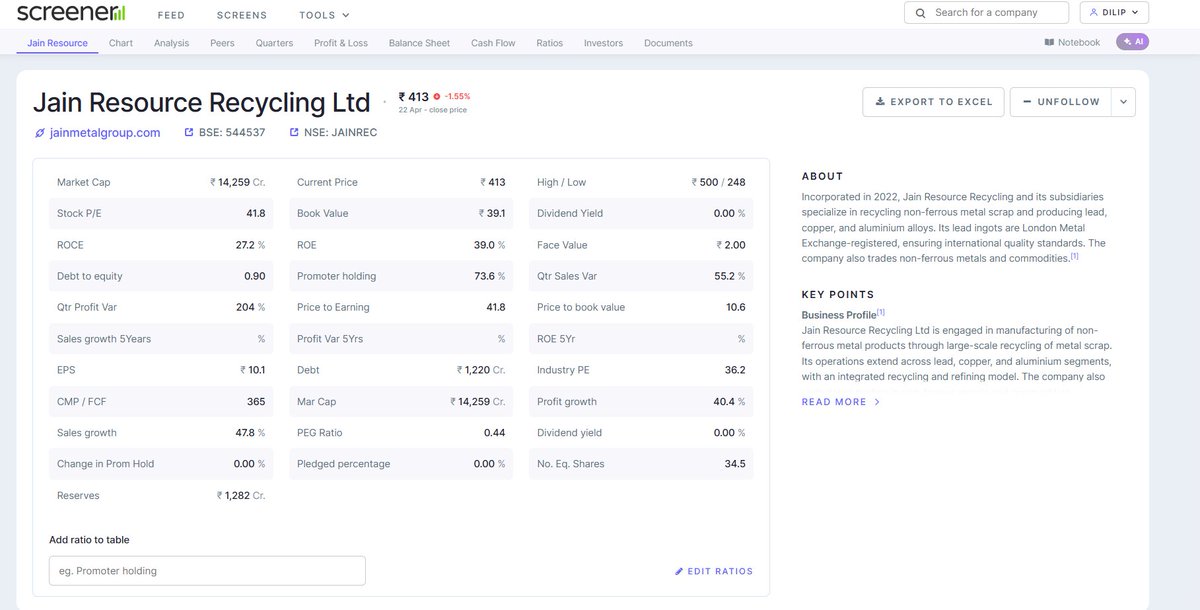1200x610 pixels.
Task: Click the Debt to equity row
Action: [x=161, y=276]
